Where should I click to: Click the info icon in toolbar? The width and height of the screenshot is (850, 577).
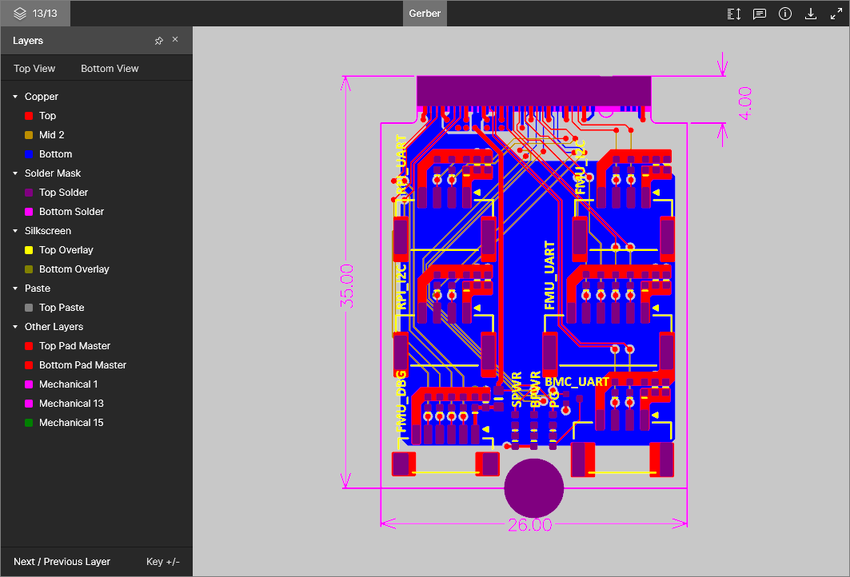[x=785, y=13]
